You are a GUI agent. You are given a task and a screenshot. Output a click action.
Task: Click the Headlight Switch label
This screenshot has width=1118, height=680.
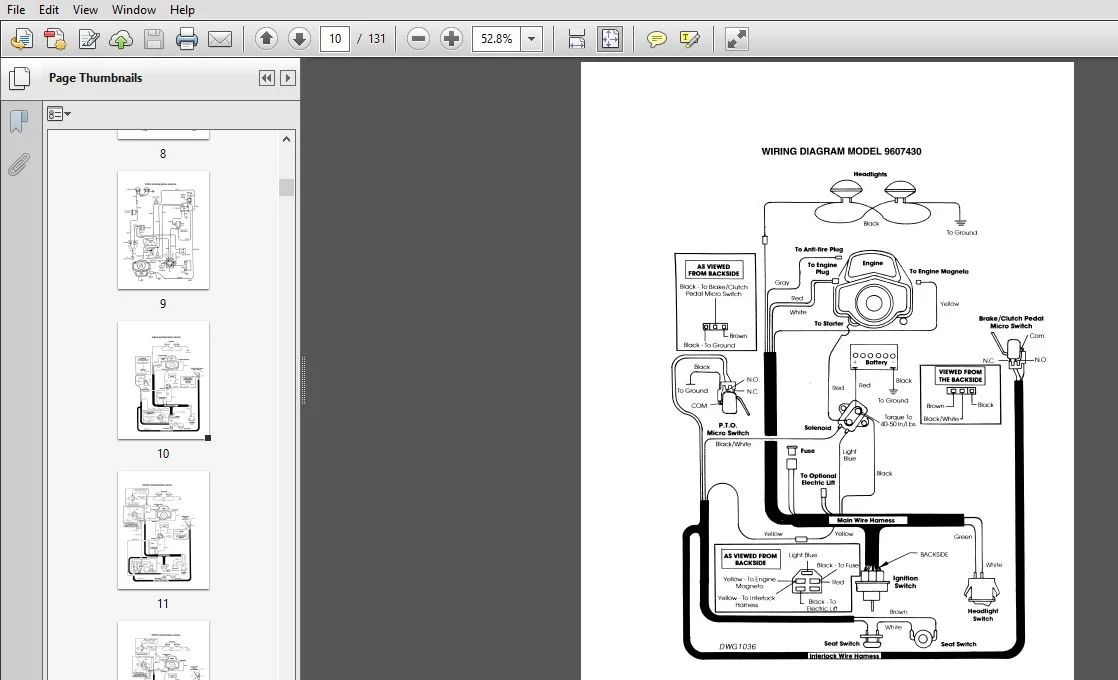click(x=983, y=614)
